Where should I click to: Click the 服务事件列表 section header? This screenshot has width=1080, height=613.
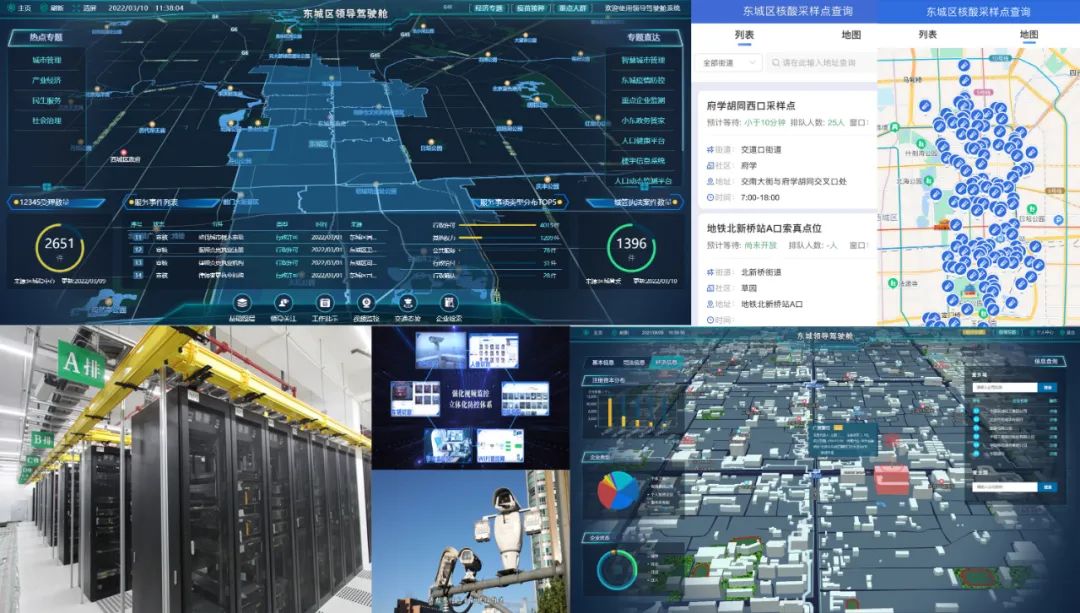tap(172, 202)
